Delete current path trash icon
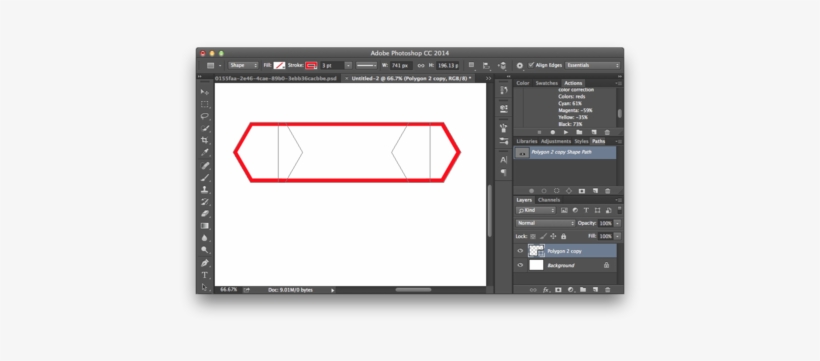Image resolution: width=820 pixels, height=361 pixels. tap(607, 191)
